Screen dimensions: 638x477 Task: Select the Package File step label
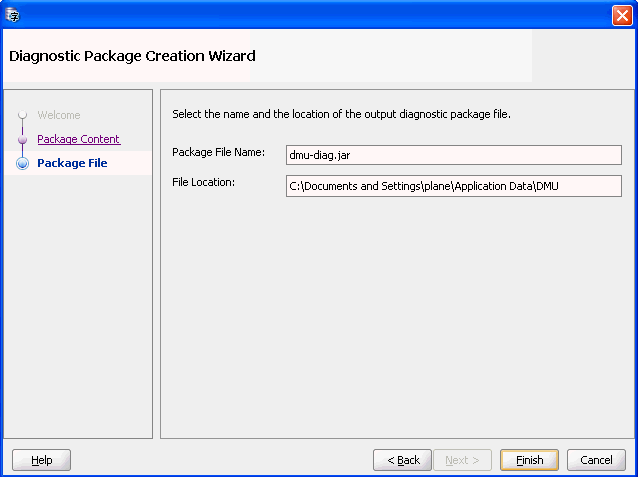click(x=72, y=163)
